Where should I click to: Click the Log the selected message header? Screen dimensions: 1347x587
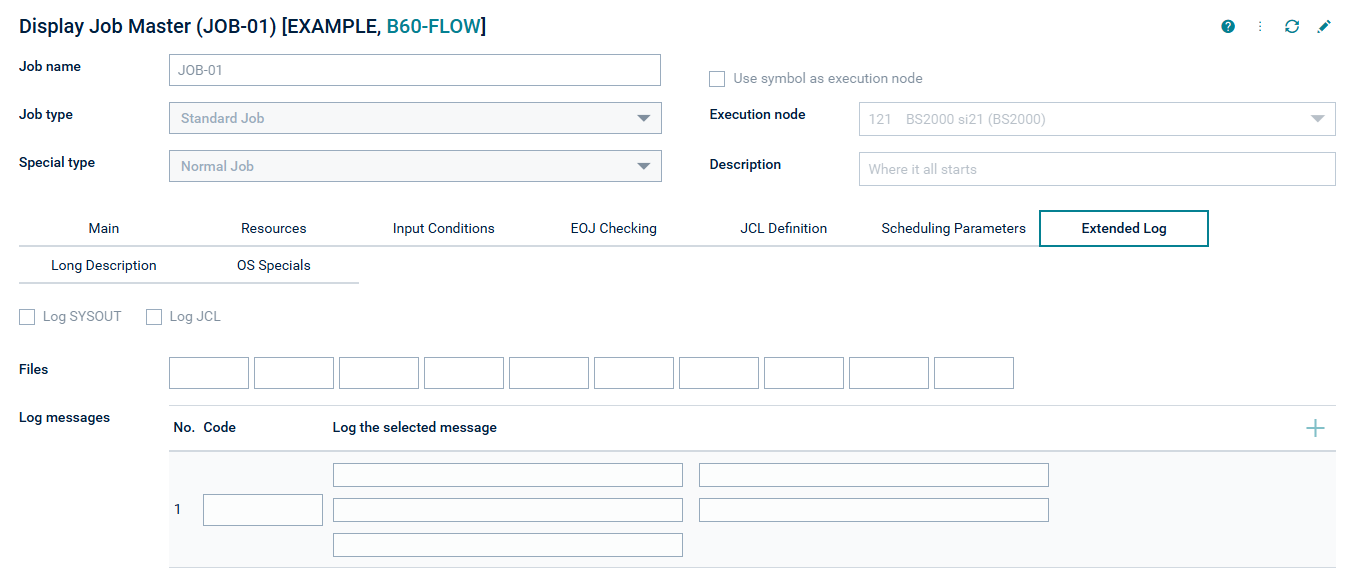pos(415,427)
